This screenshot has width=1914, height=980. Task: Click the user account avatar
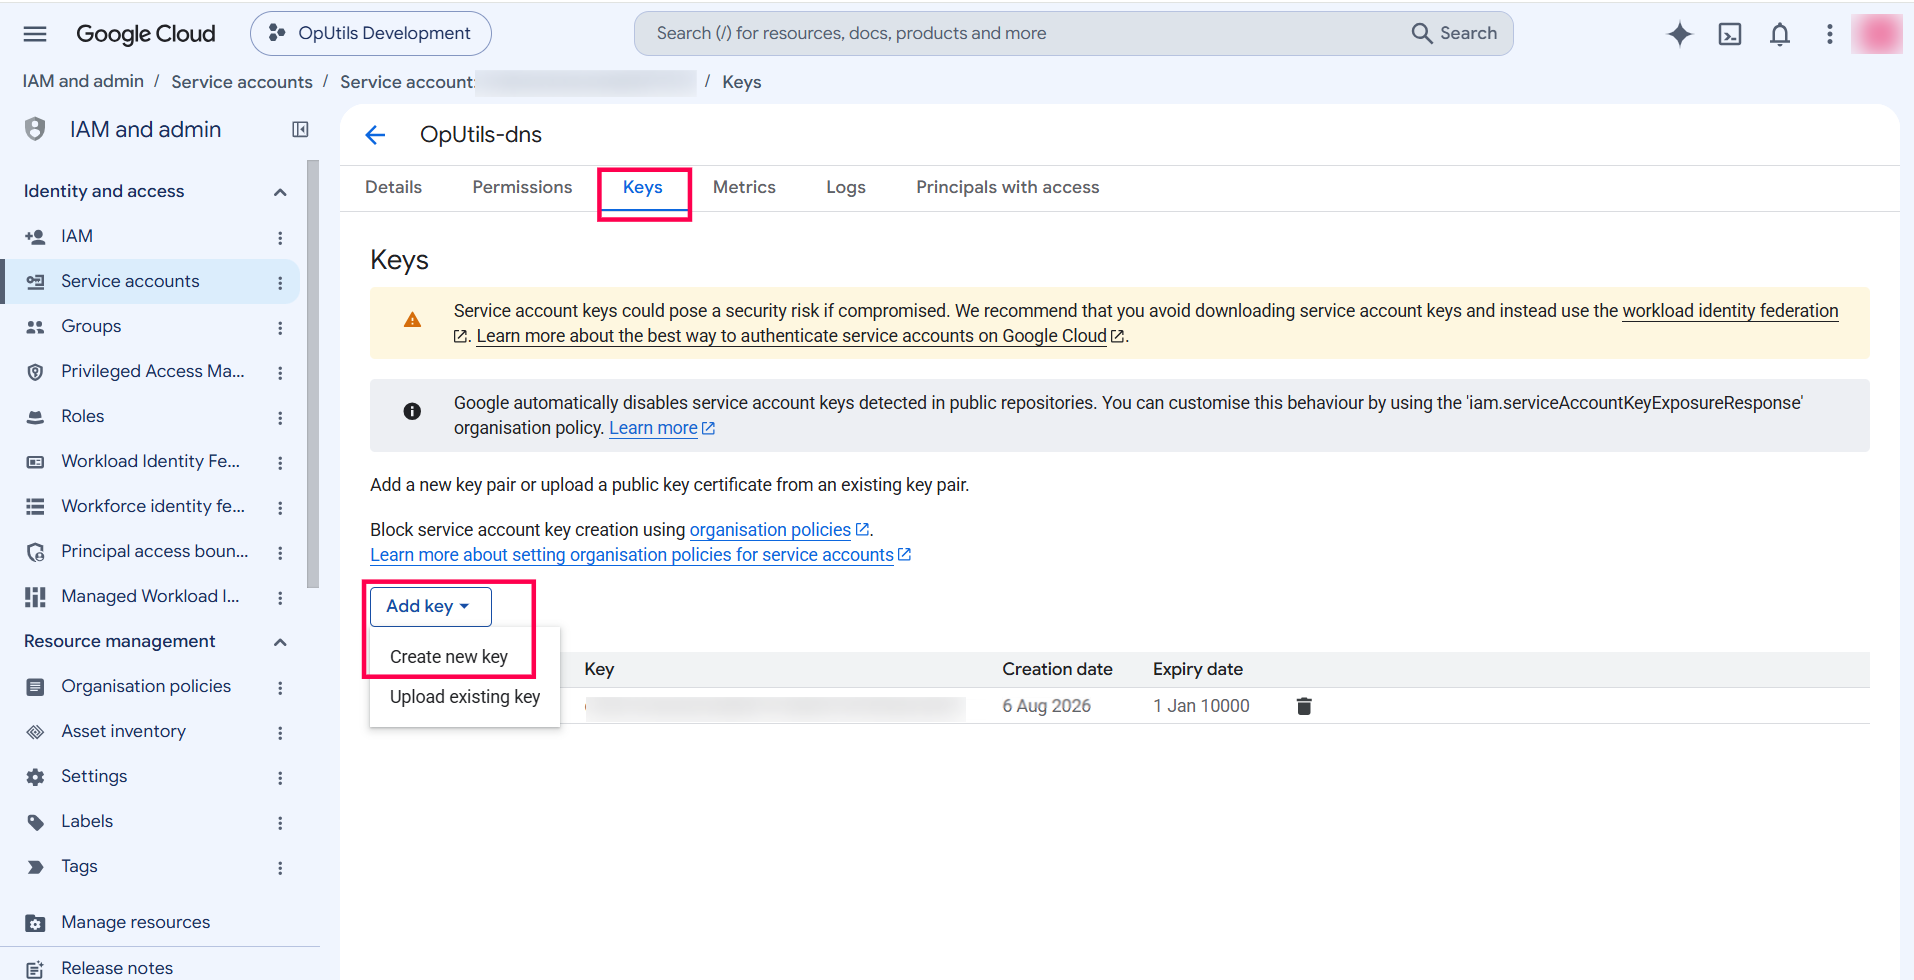coord(1877,34)
